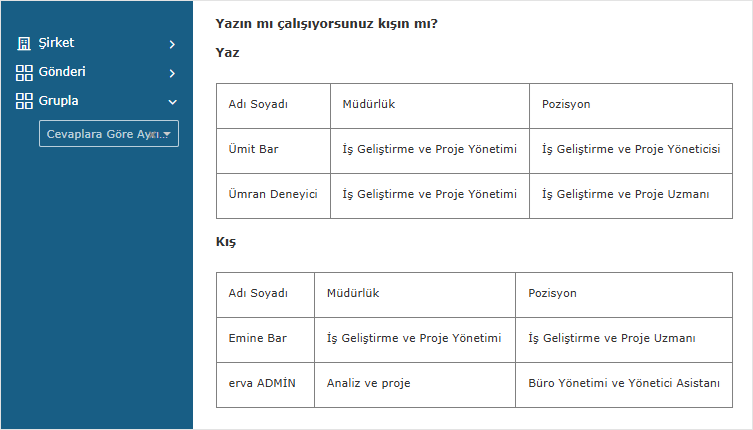Click the Şirket building icon
Image resolution: width=753 pixels, height=430 pixels.
coord(25,44)
